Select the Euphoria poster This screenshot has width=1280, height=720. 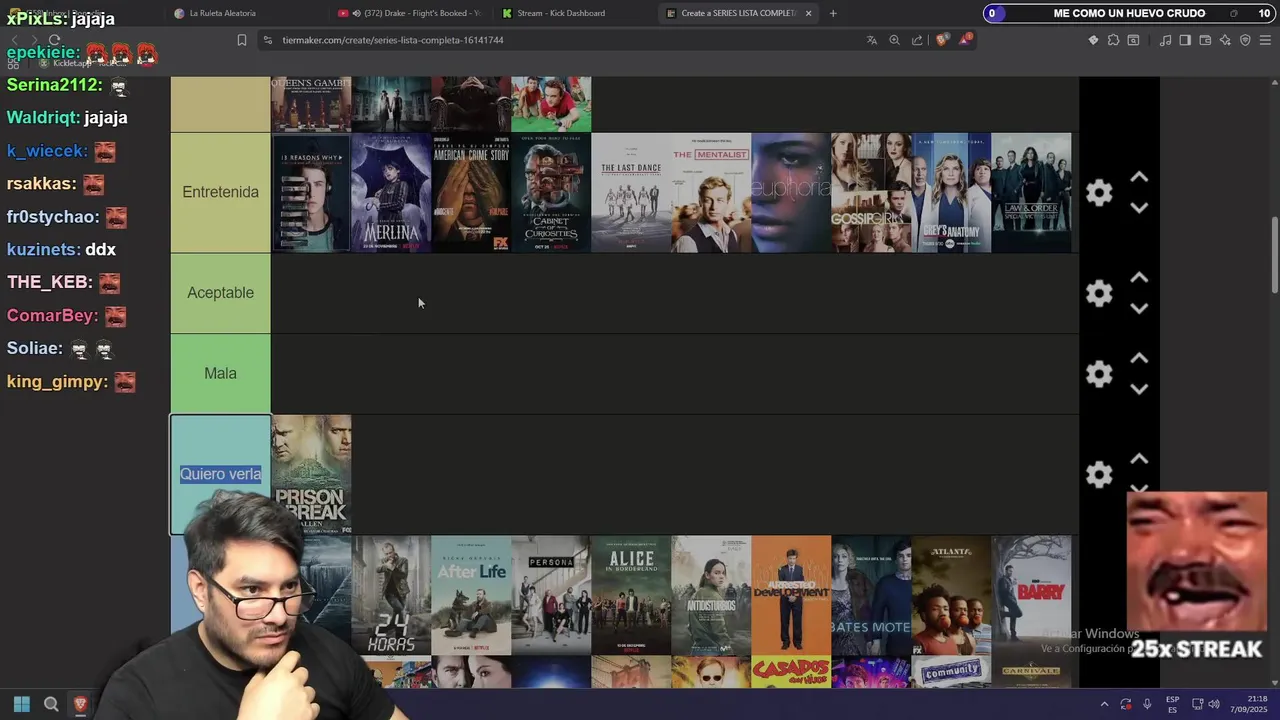pos(791,193)
